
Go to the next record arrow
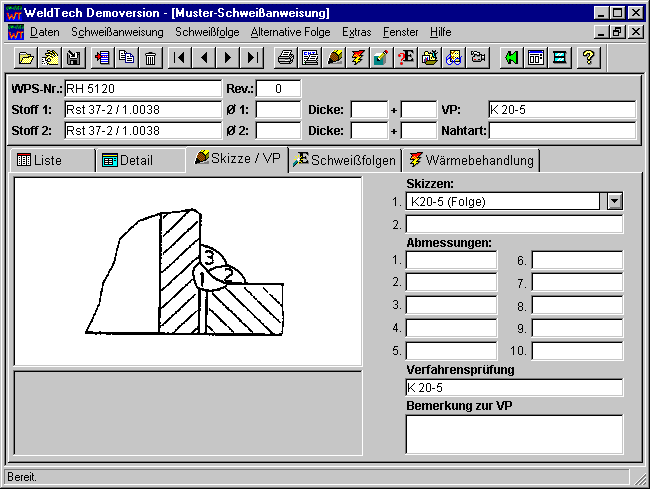point(229,58)
